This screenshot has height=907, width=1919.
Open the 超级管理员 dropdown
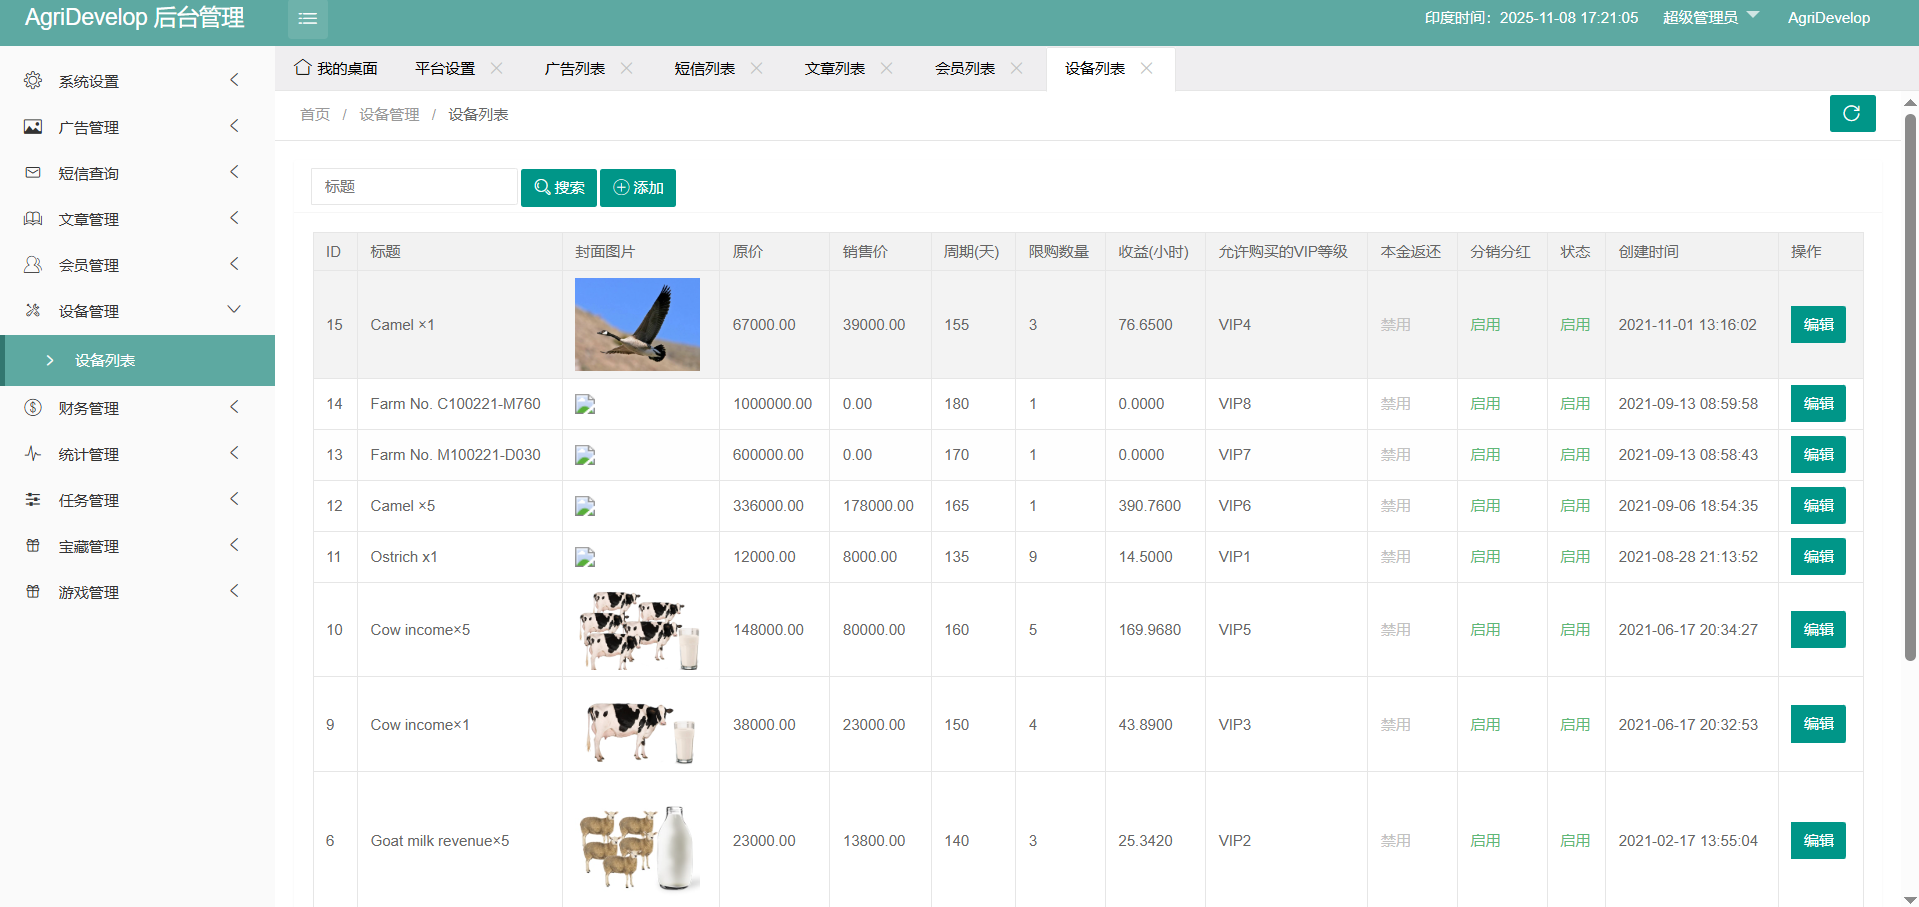[x=1709, y=18]
